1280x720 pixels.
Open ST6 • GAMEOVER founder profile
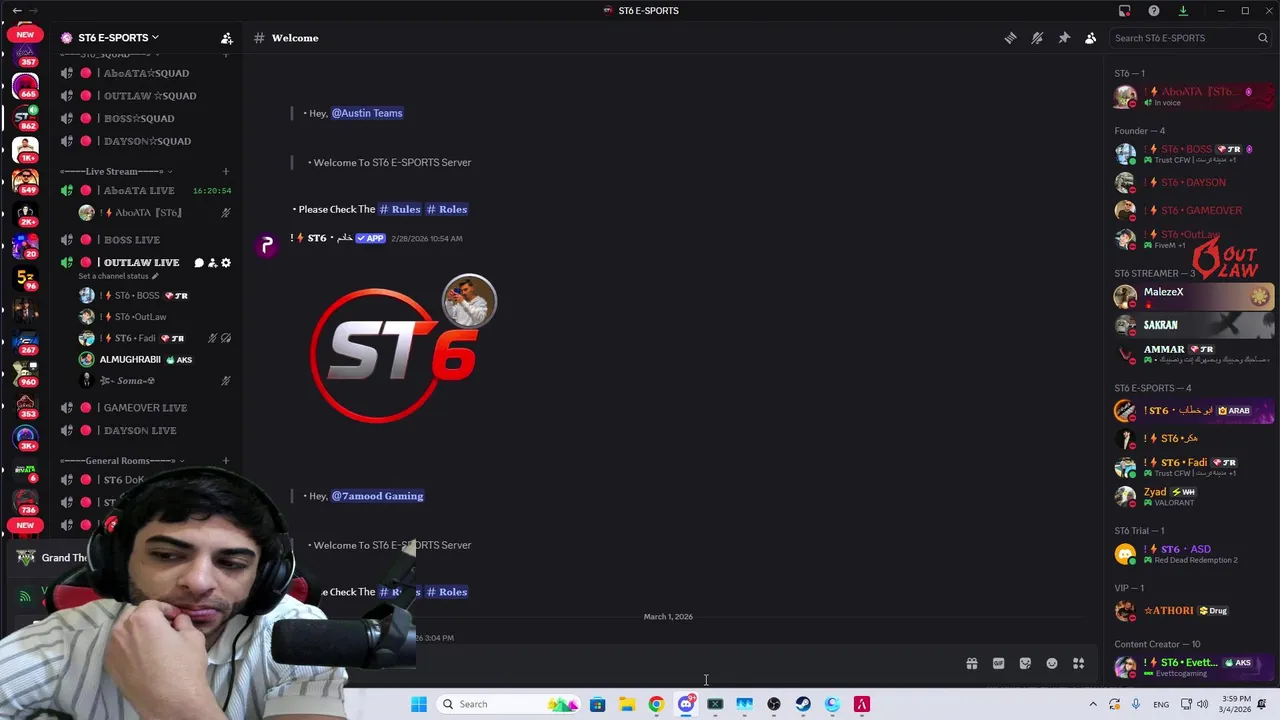click(x=1193, y=211)
